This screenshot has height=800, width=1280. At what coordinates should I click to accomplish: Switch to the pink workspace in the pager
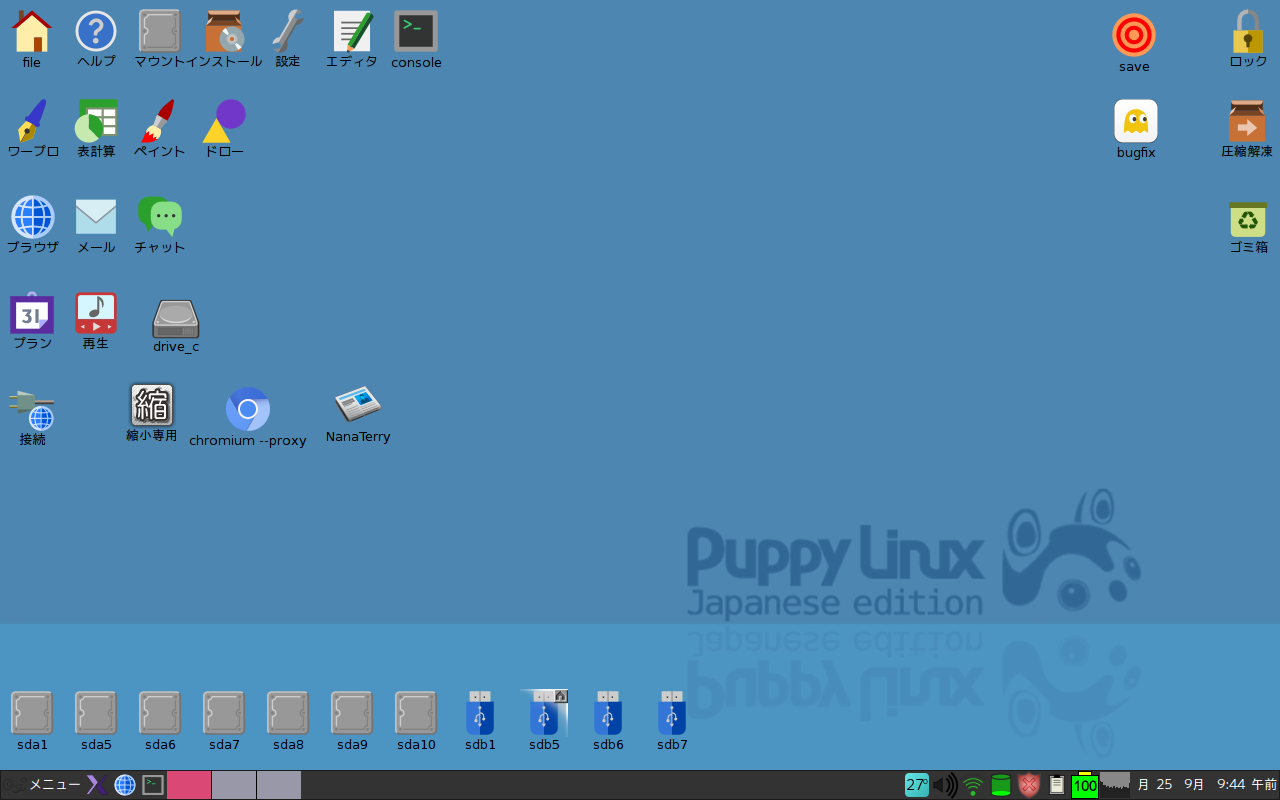coord(190,785)
